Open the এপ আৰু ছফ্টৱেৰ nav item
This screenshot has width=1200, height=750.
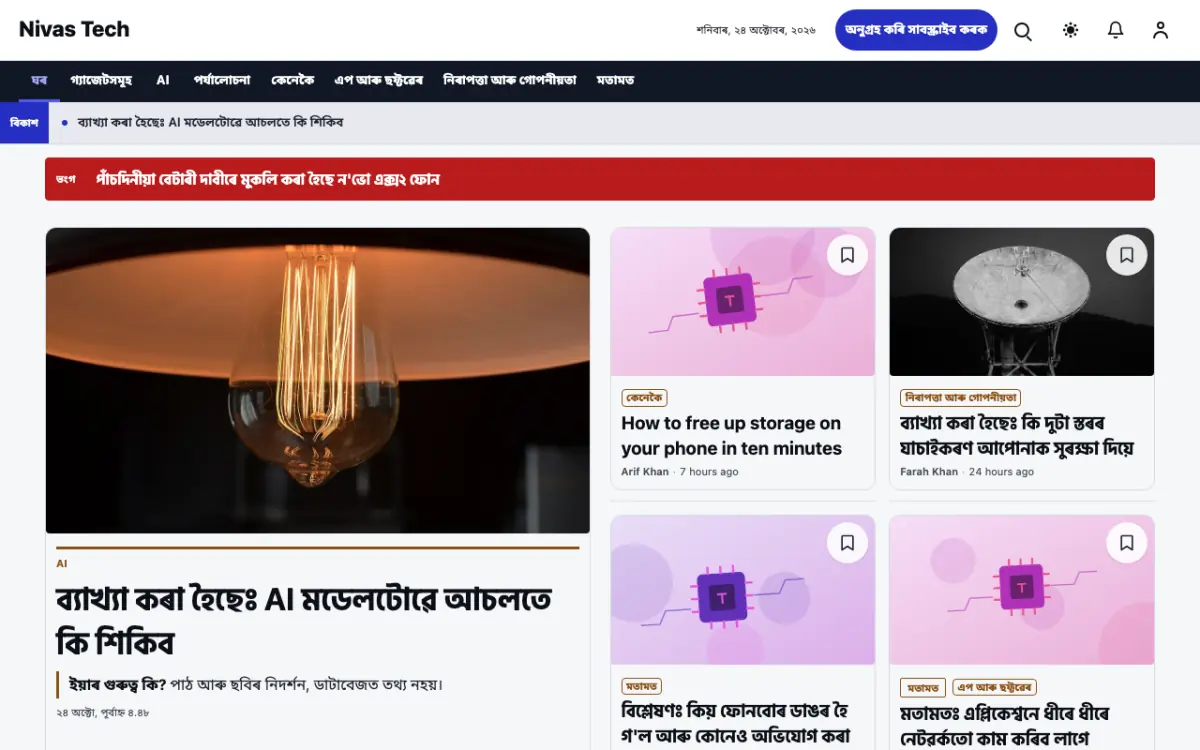pos(379,80)
